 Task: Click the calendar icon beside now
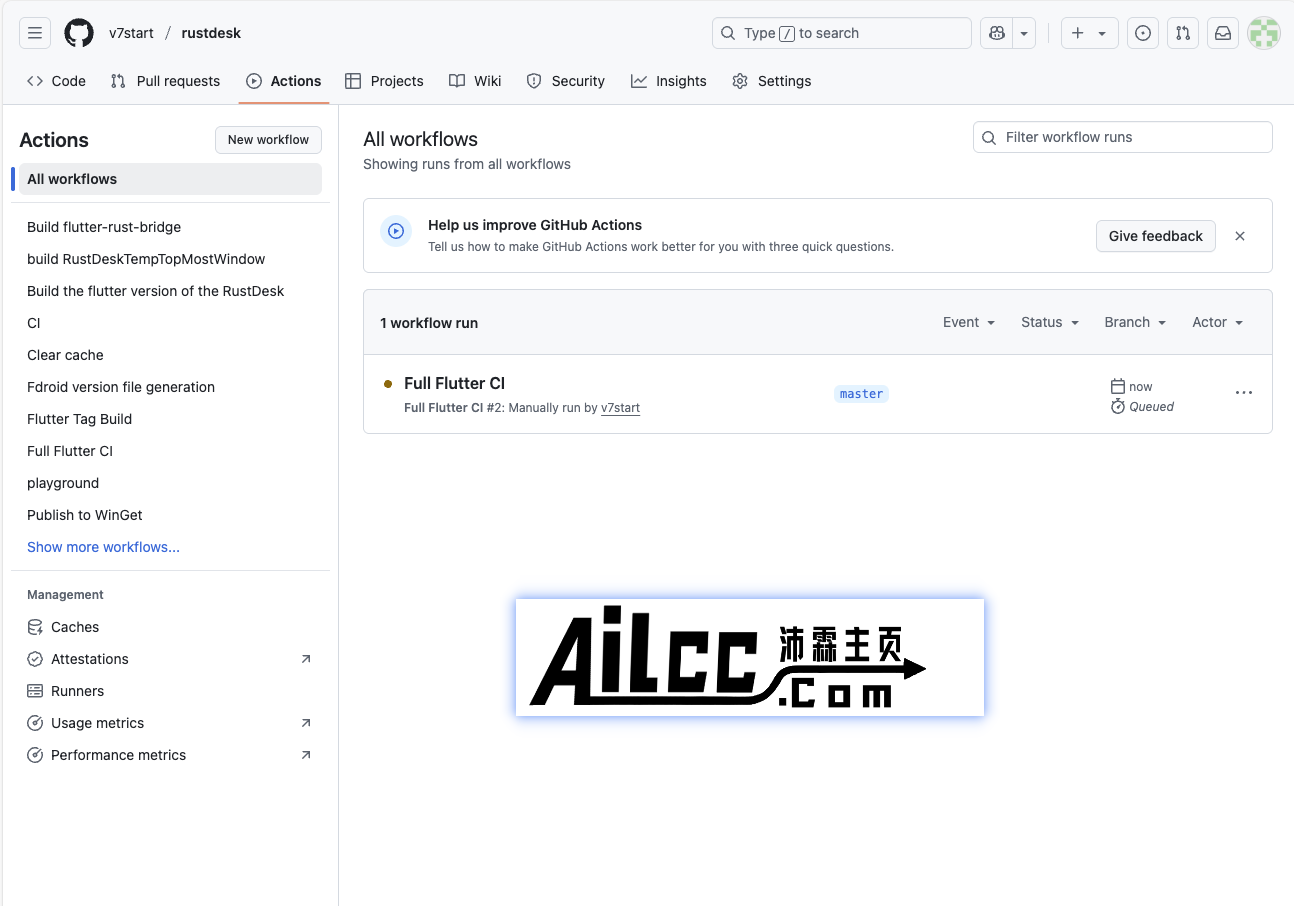[1118, 386]
